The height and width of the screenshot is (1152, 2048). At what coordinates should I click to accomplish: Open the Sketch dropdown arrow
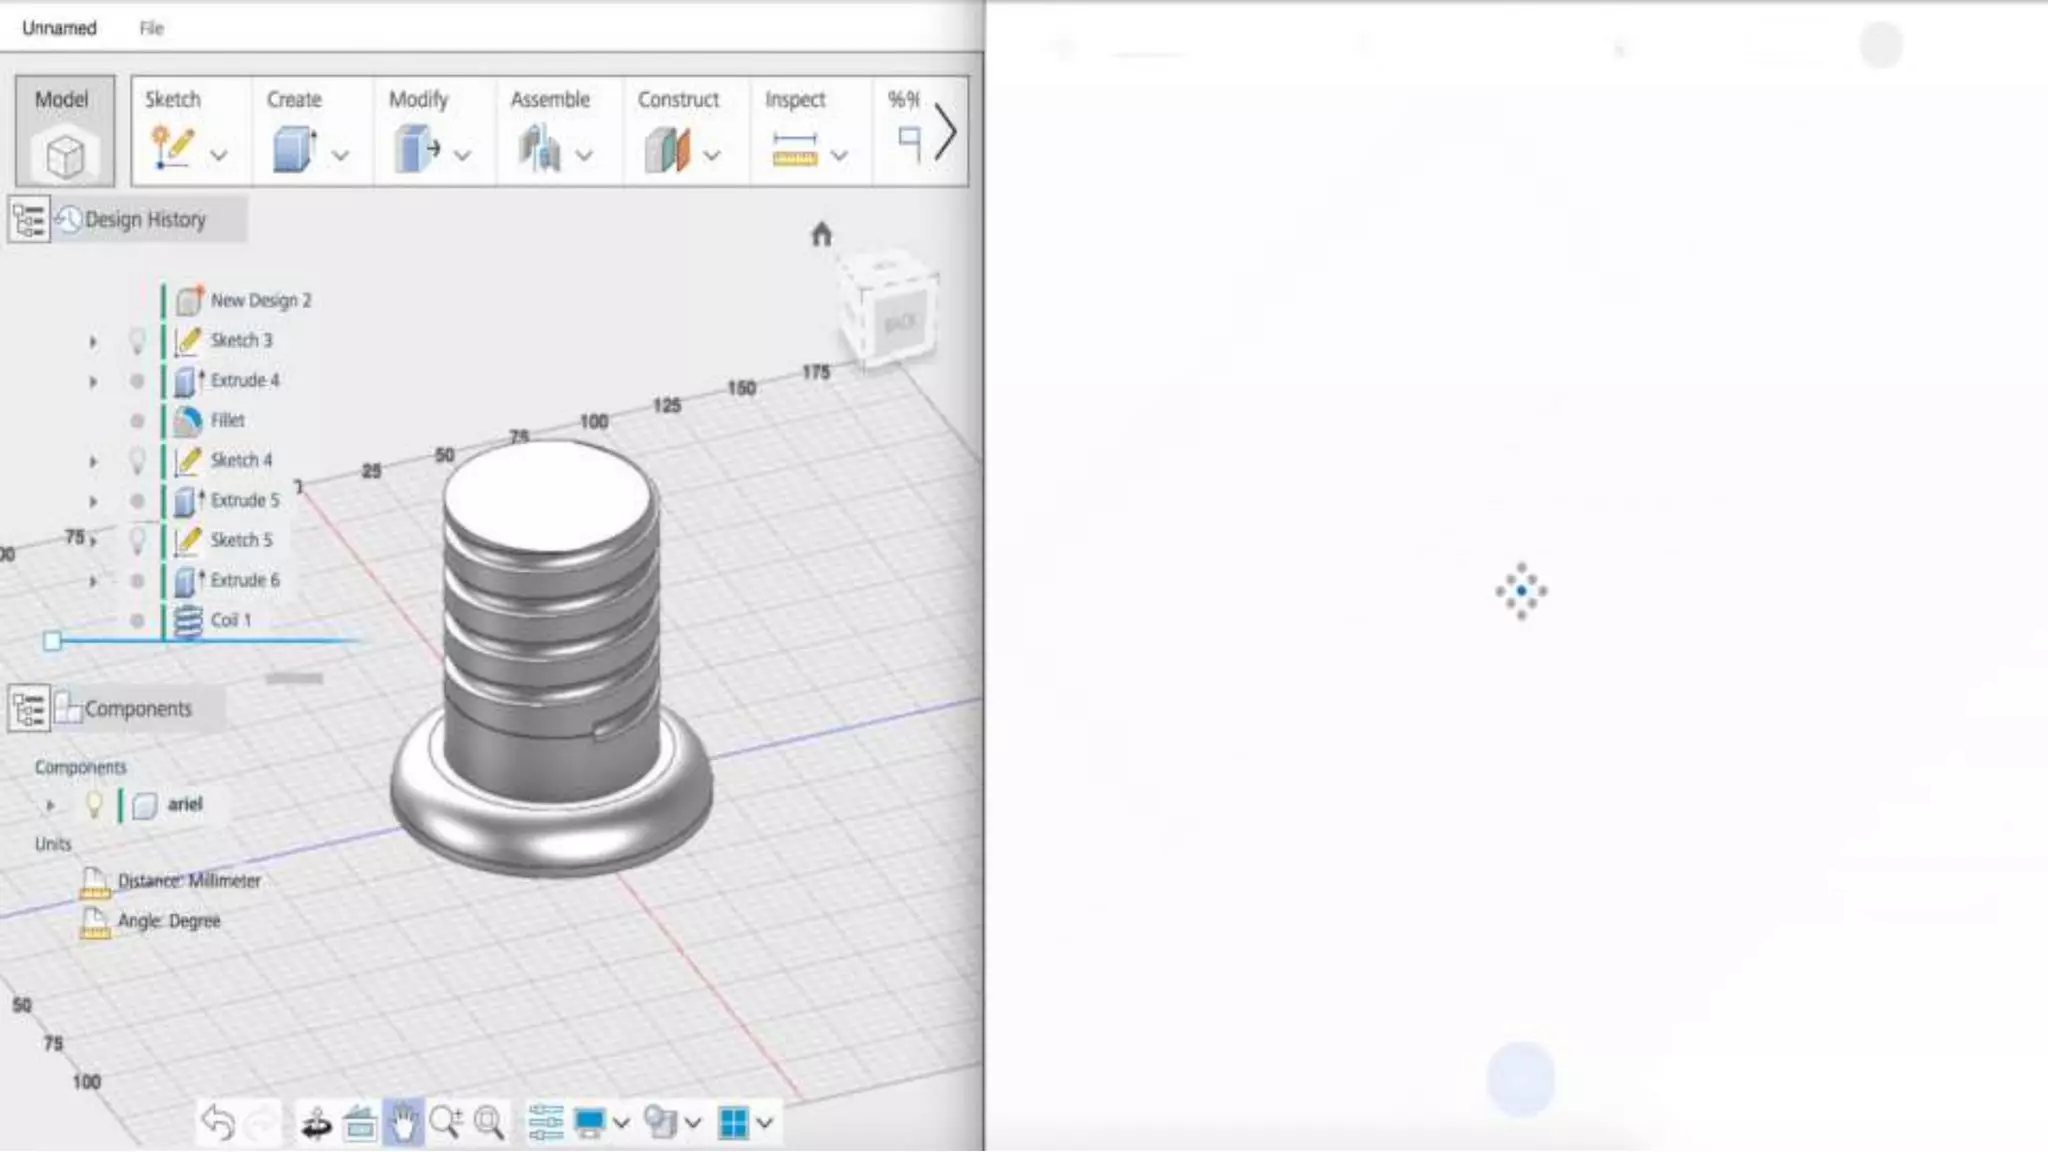[x=218, y=156]
